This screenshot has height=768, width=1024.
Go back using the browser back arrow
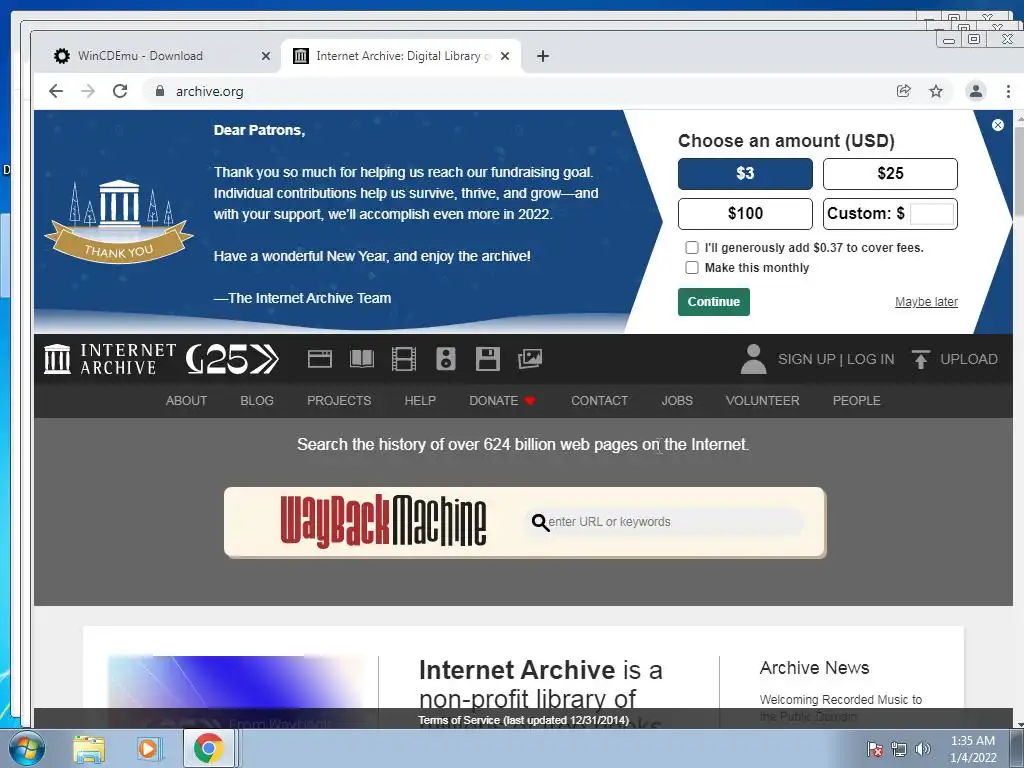[x=56, y=91]
